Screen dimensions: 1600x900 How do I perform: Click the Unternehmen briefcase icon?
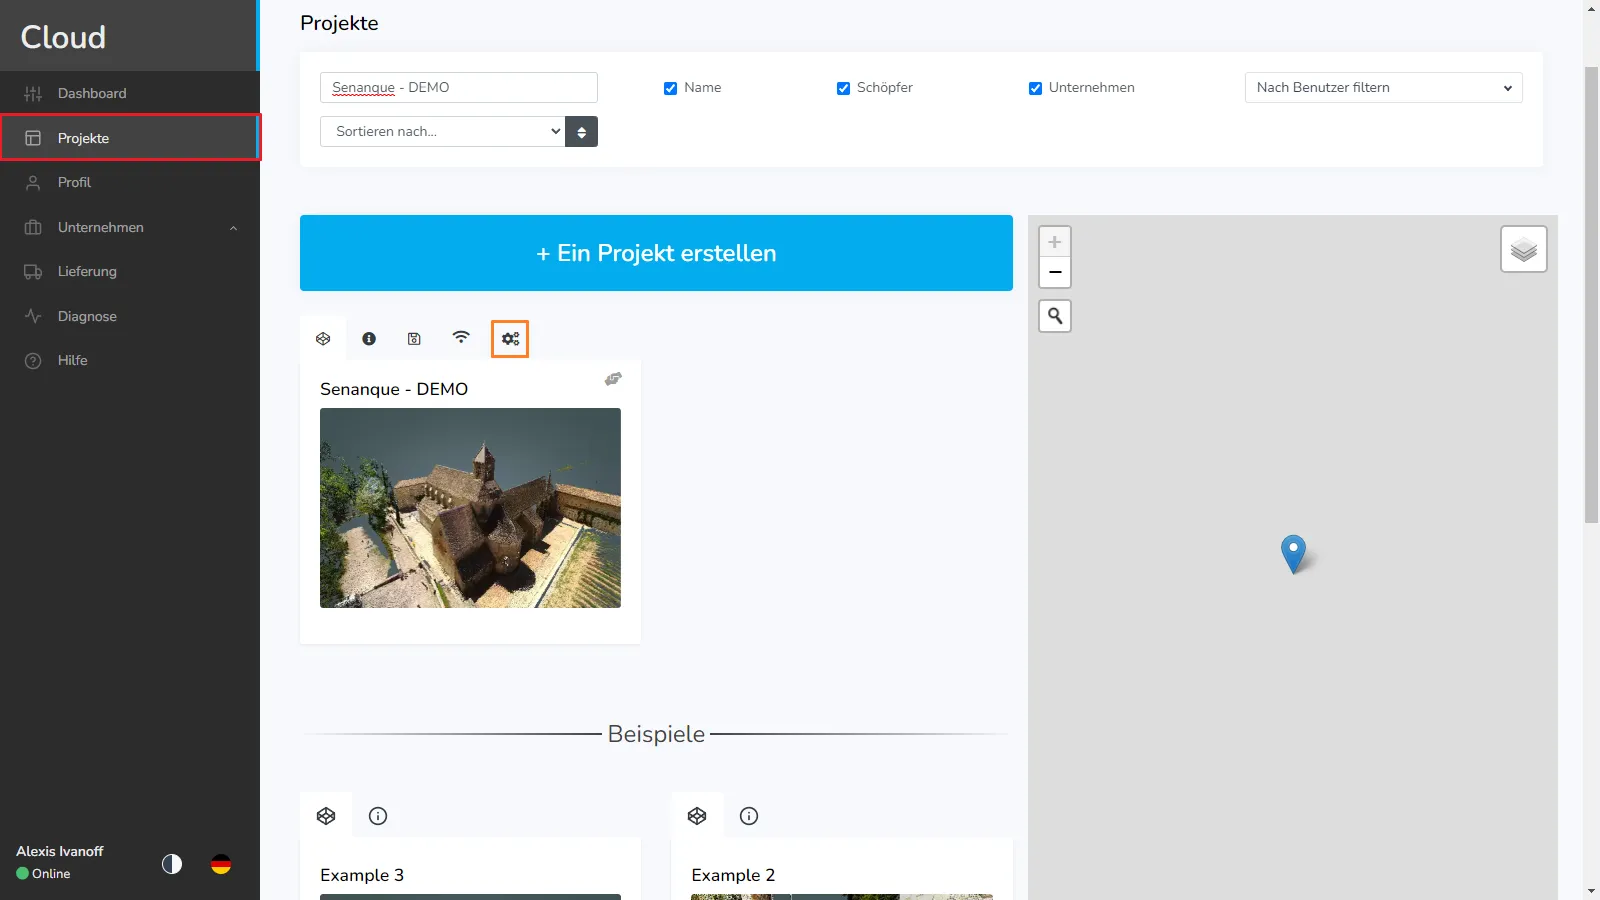point(33,227)
